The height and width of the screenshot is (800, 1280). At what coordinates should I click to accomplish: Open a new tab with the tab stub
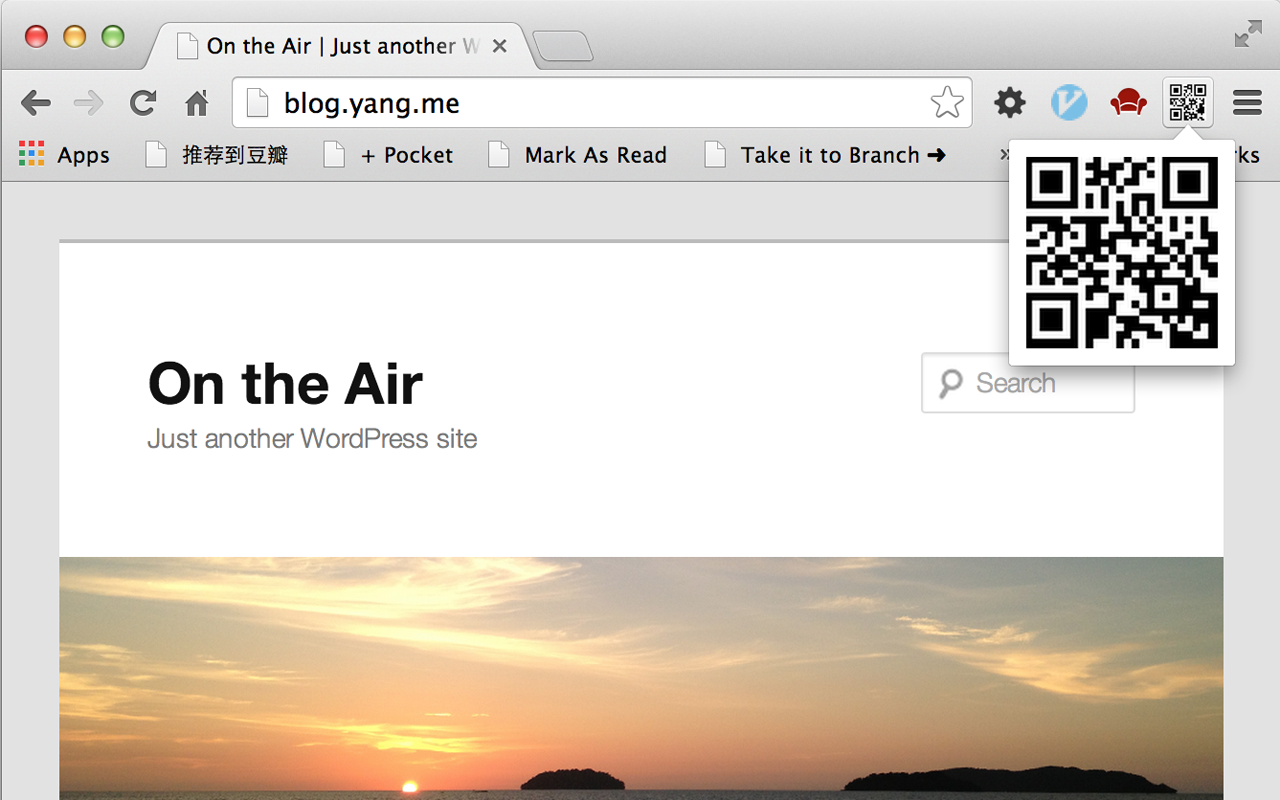(563, 44)
